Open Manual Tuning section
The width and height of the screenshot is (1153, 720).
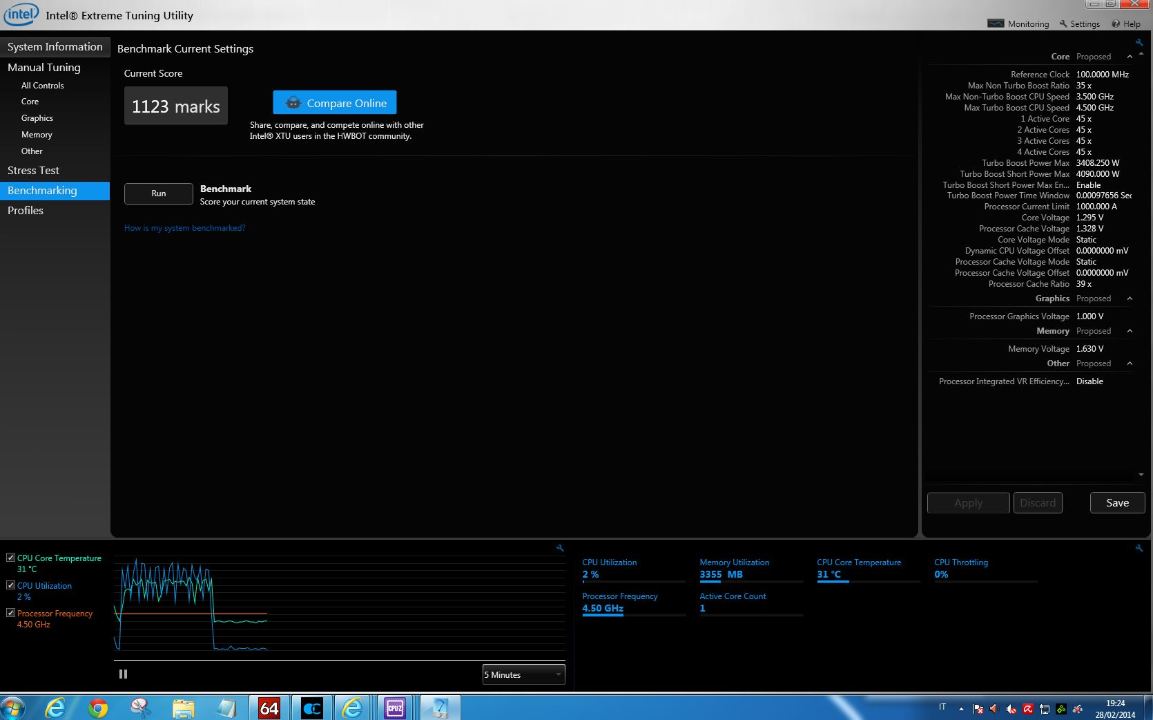click(44, 67)
